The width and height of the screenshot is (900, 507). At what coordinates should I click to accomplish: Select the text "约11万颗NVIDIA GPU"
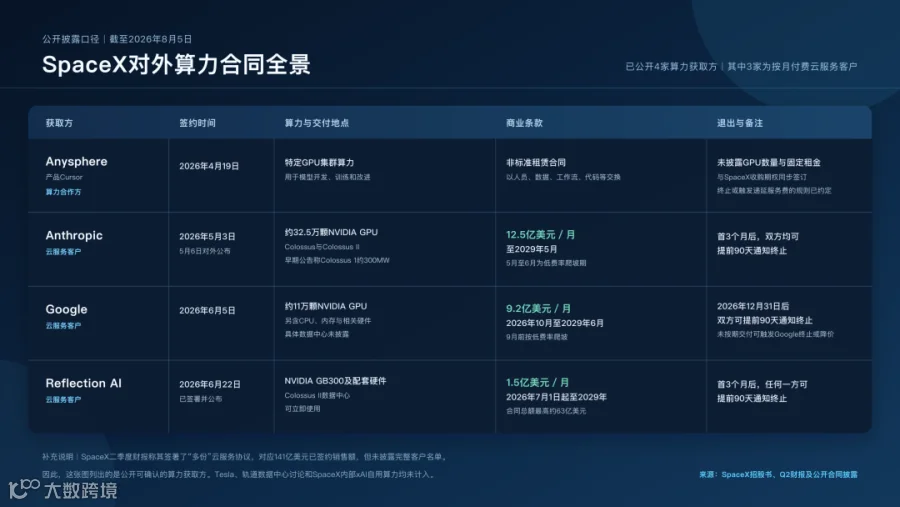325,307
